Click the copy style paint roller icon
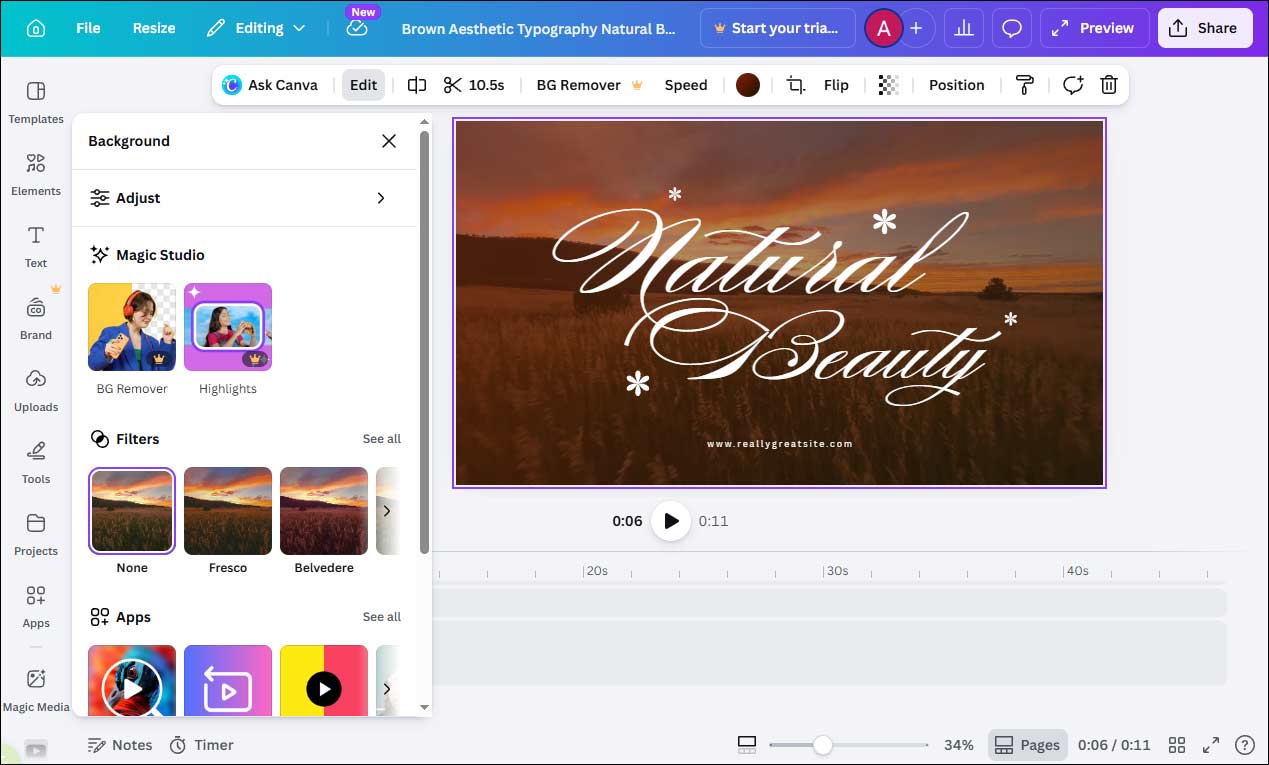Viewport: 1269px width, 765px height. pyautogui.click(x=1024, y=85)
